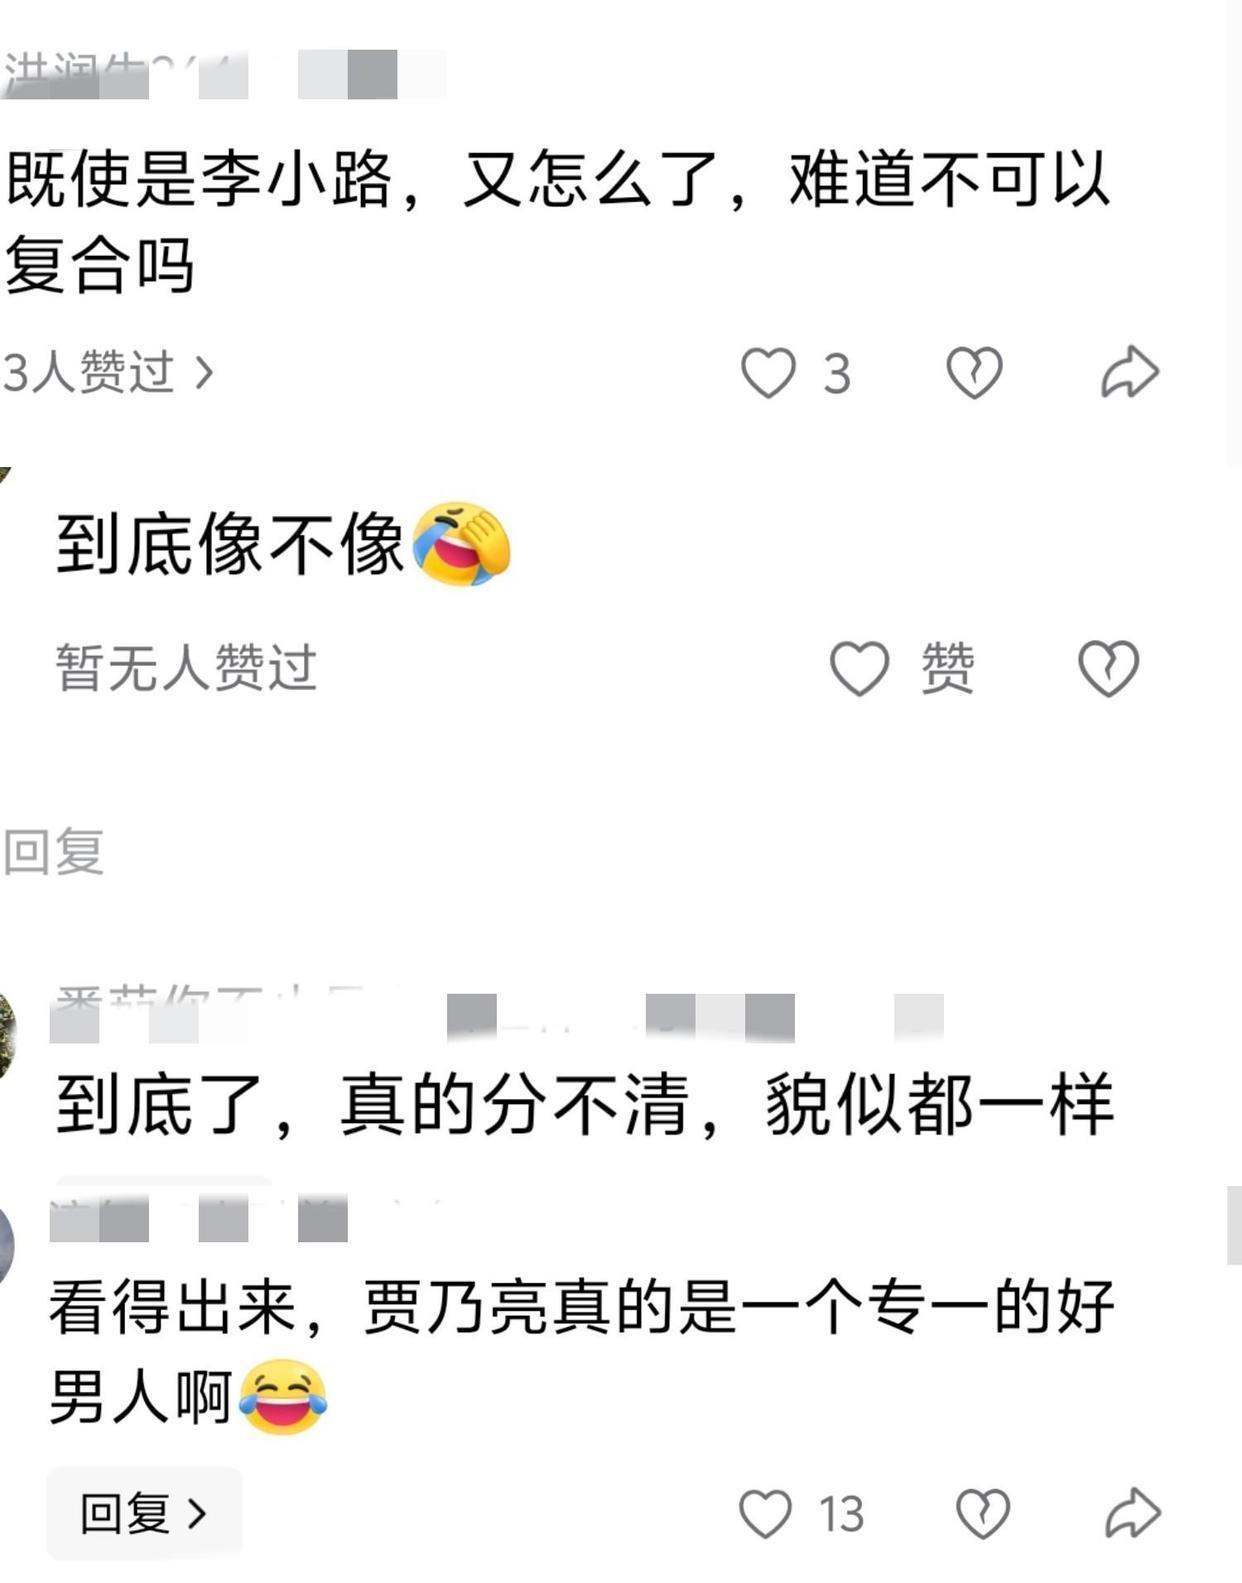Image resolution: width=1242 pixels, height=1583 pixels.
Task: Tap the face-palm laughing emoji
Action: (460, 545)
